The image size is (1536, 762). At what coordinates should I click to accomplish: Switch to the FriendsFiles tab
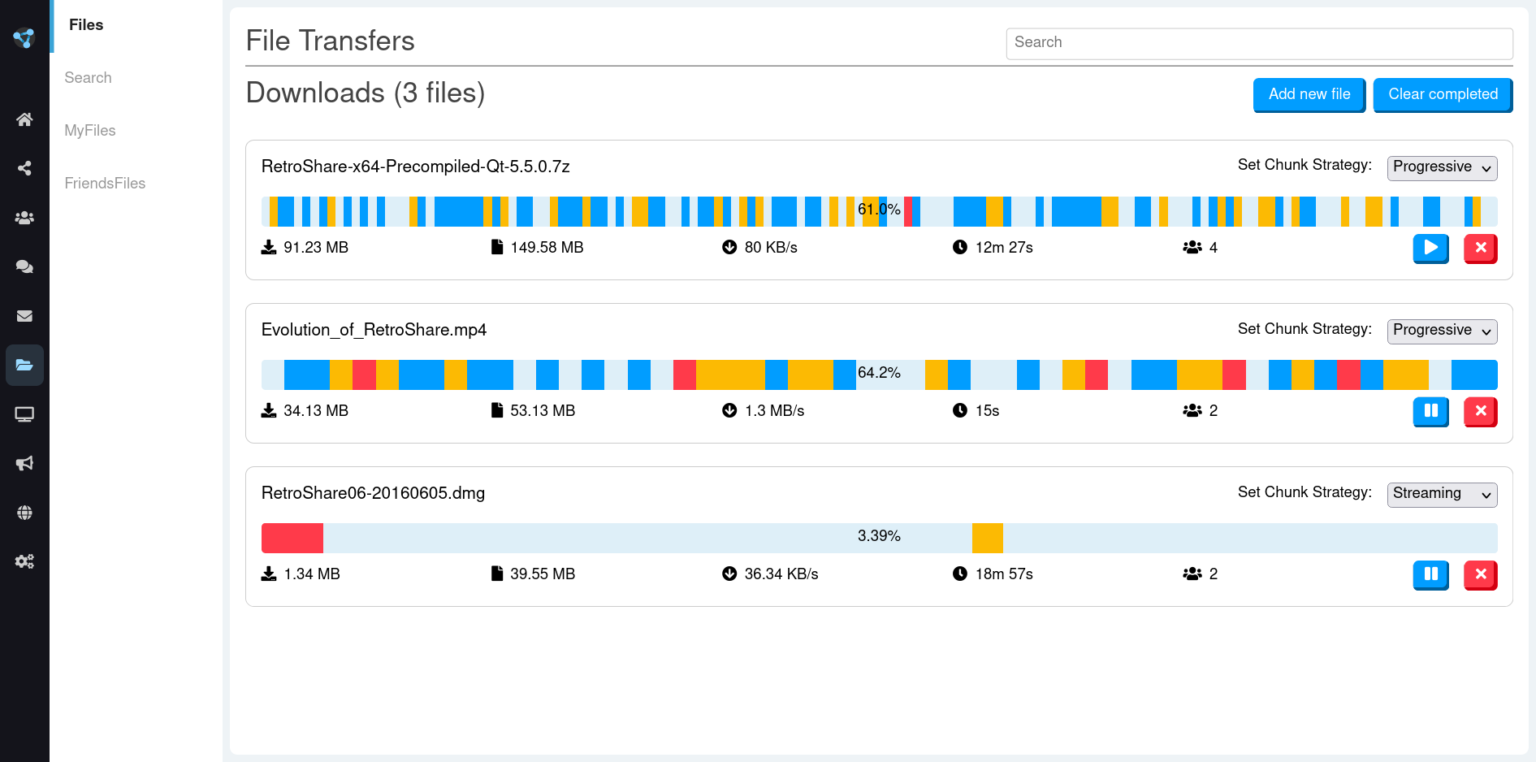[105, 184]
